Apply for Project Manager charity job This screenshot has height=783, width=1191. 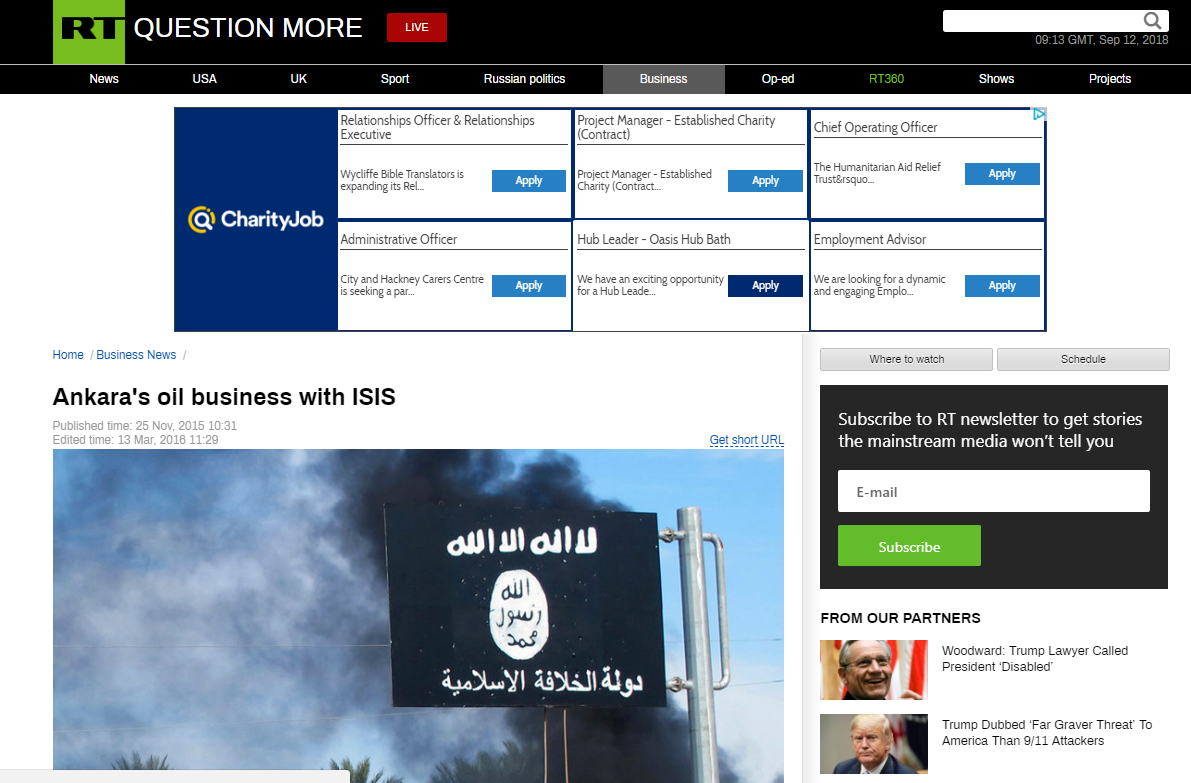pos(766,181)
